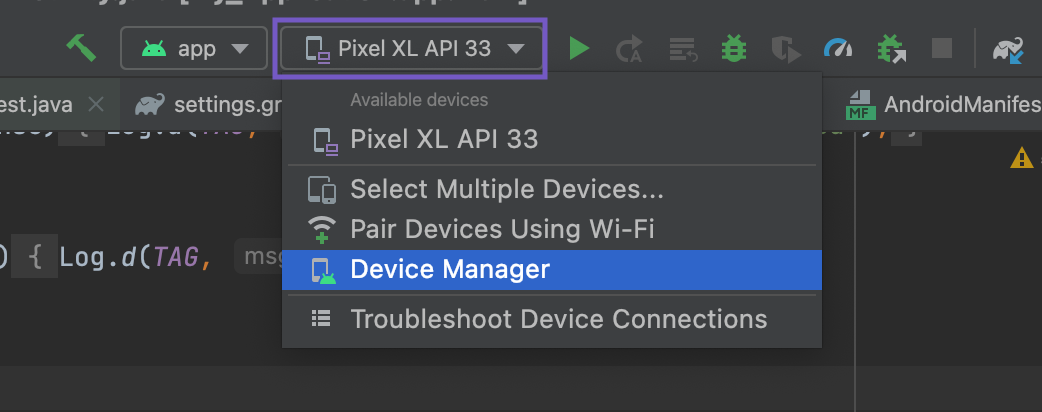Run the app with green play button
The image size is (1042, 412).
coord(579,48)
